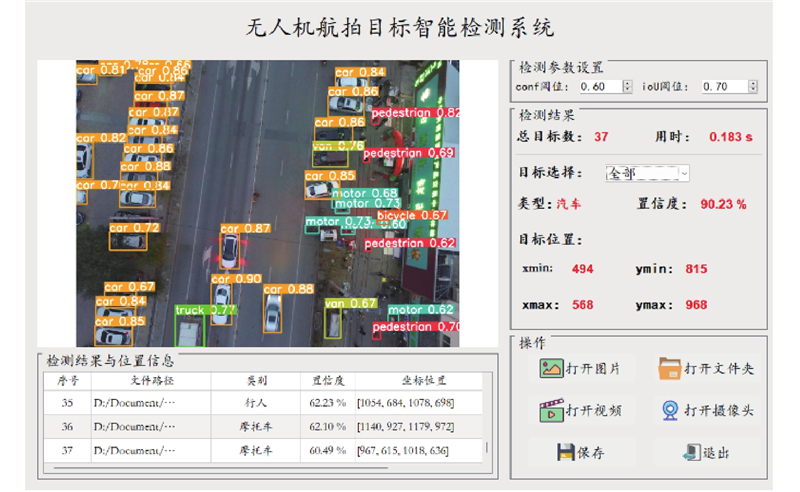Activate the 打开视频 button label
The width and height of the screenshot is (800, 492).
[593, 410]
